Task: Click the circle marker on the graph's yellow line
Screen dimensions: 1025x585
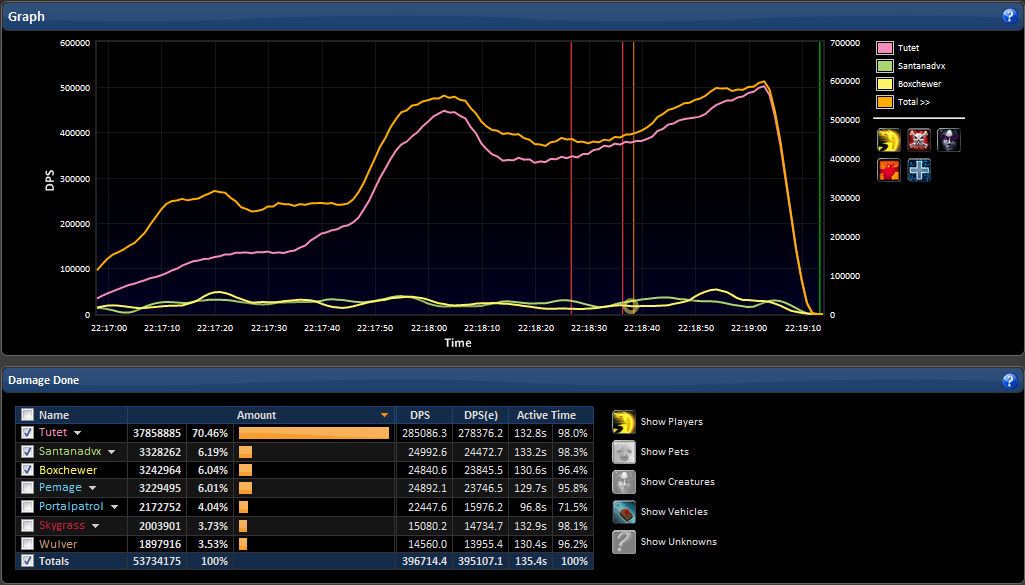Action: tap(630, 306)
